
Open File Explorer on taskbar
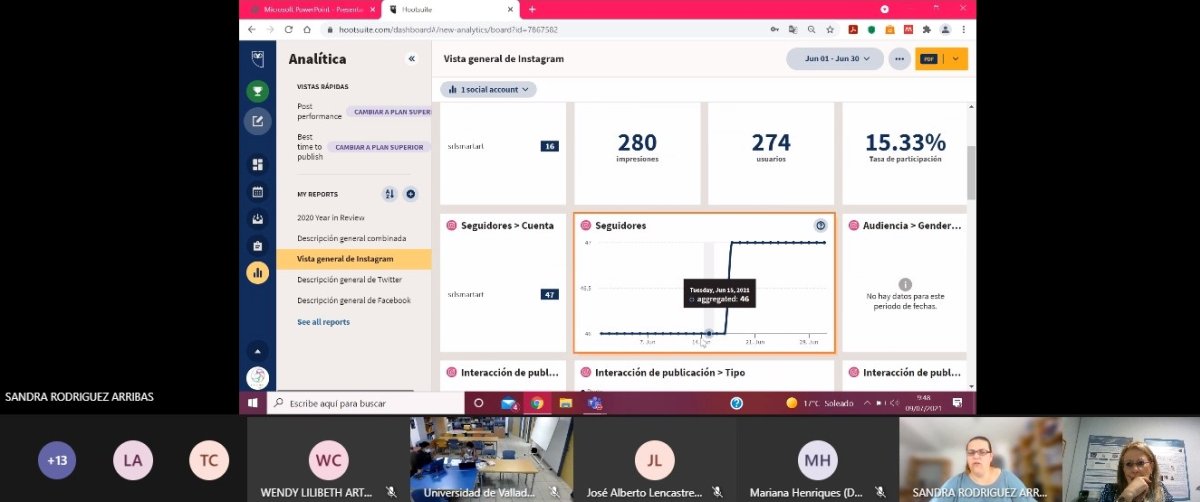coord(565,403)
